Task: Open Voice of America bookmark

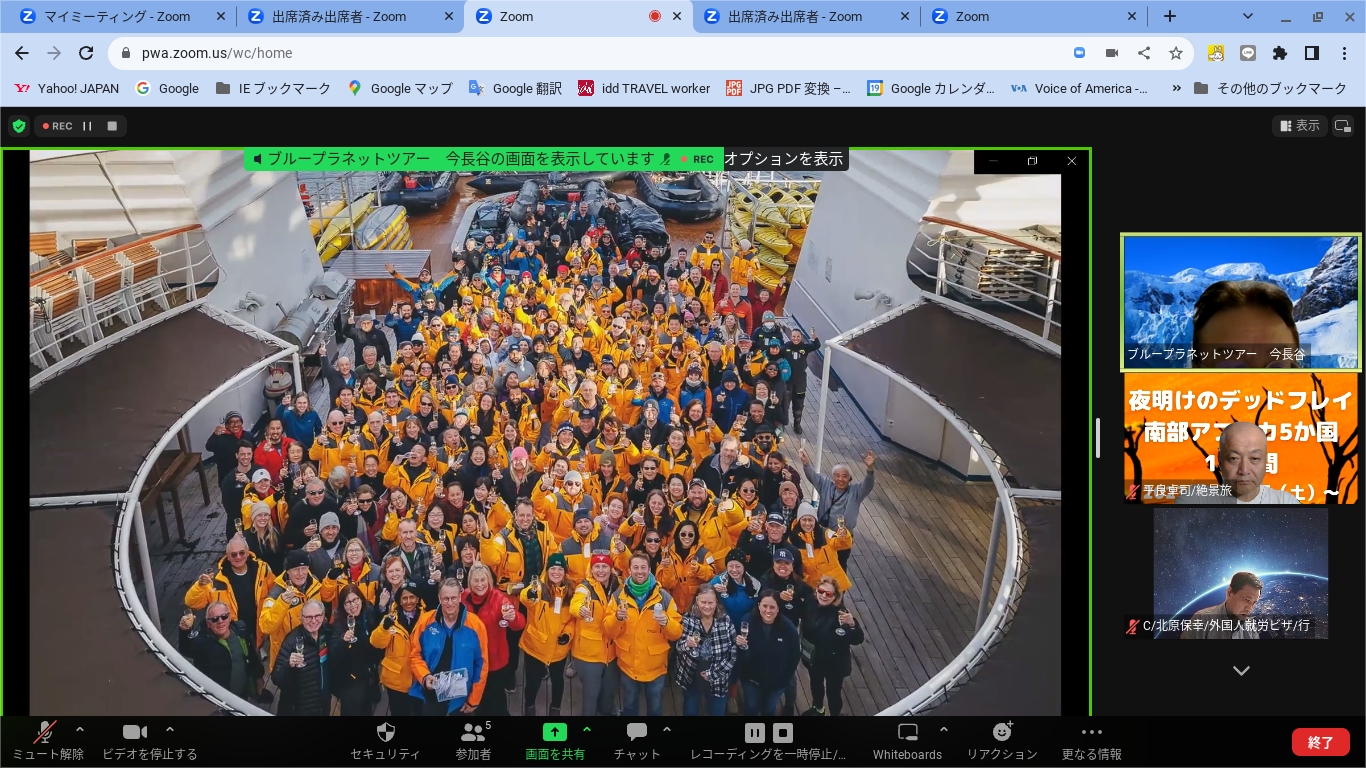Action: pos(1080,88)
